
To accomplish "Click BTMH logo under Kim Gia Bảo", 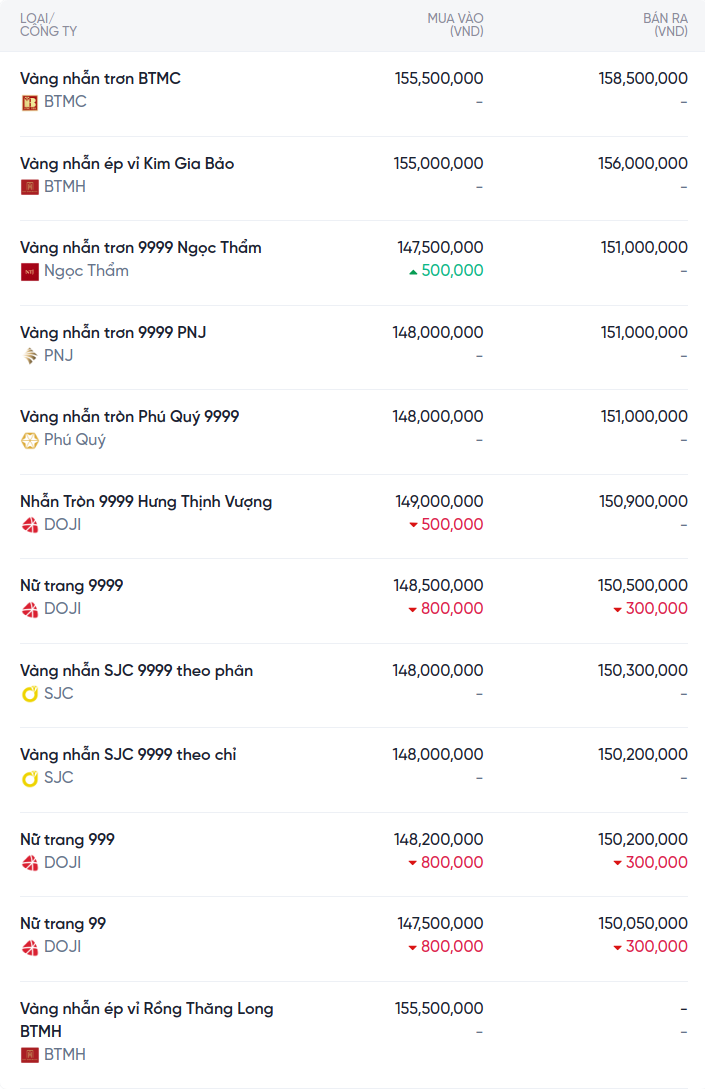I will [30, 187].
